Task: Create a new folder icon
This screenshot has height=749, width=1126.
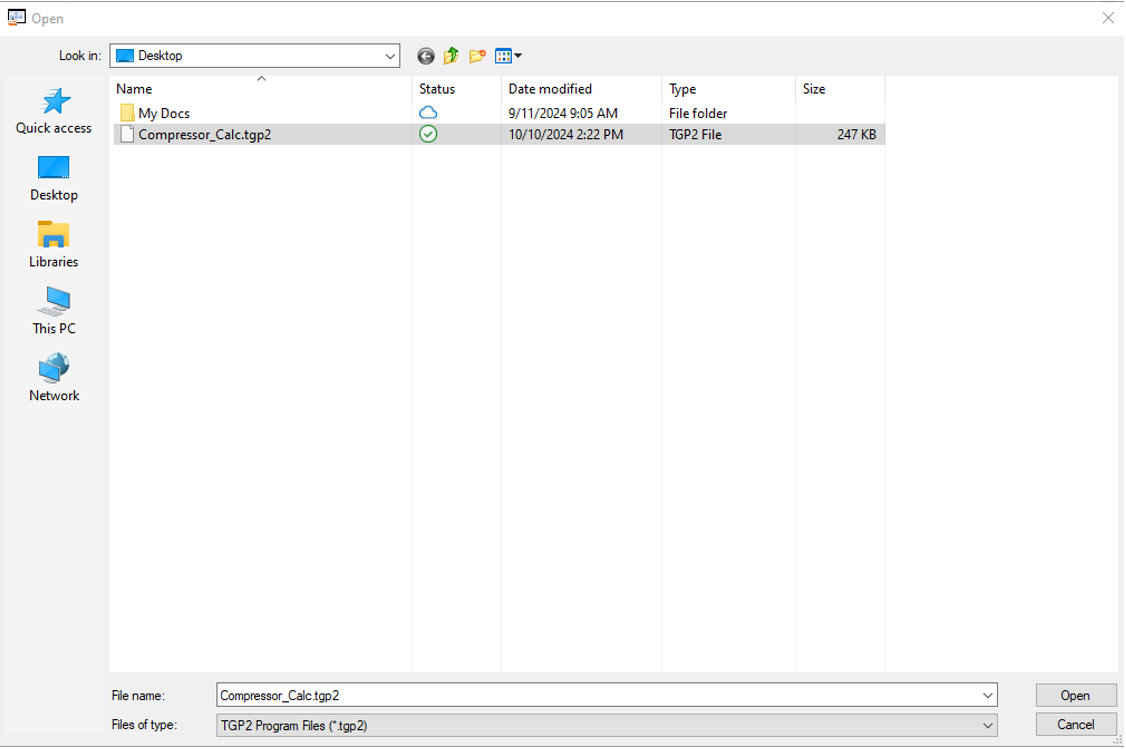Action: click(x=477, y=56)
